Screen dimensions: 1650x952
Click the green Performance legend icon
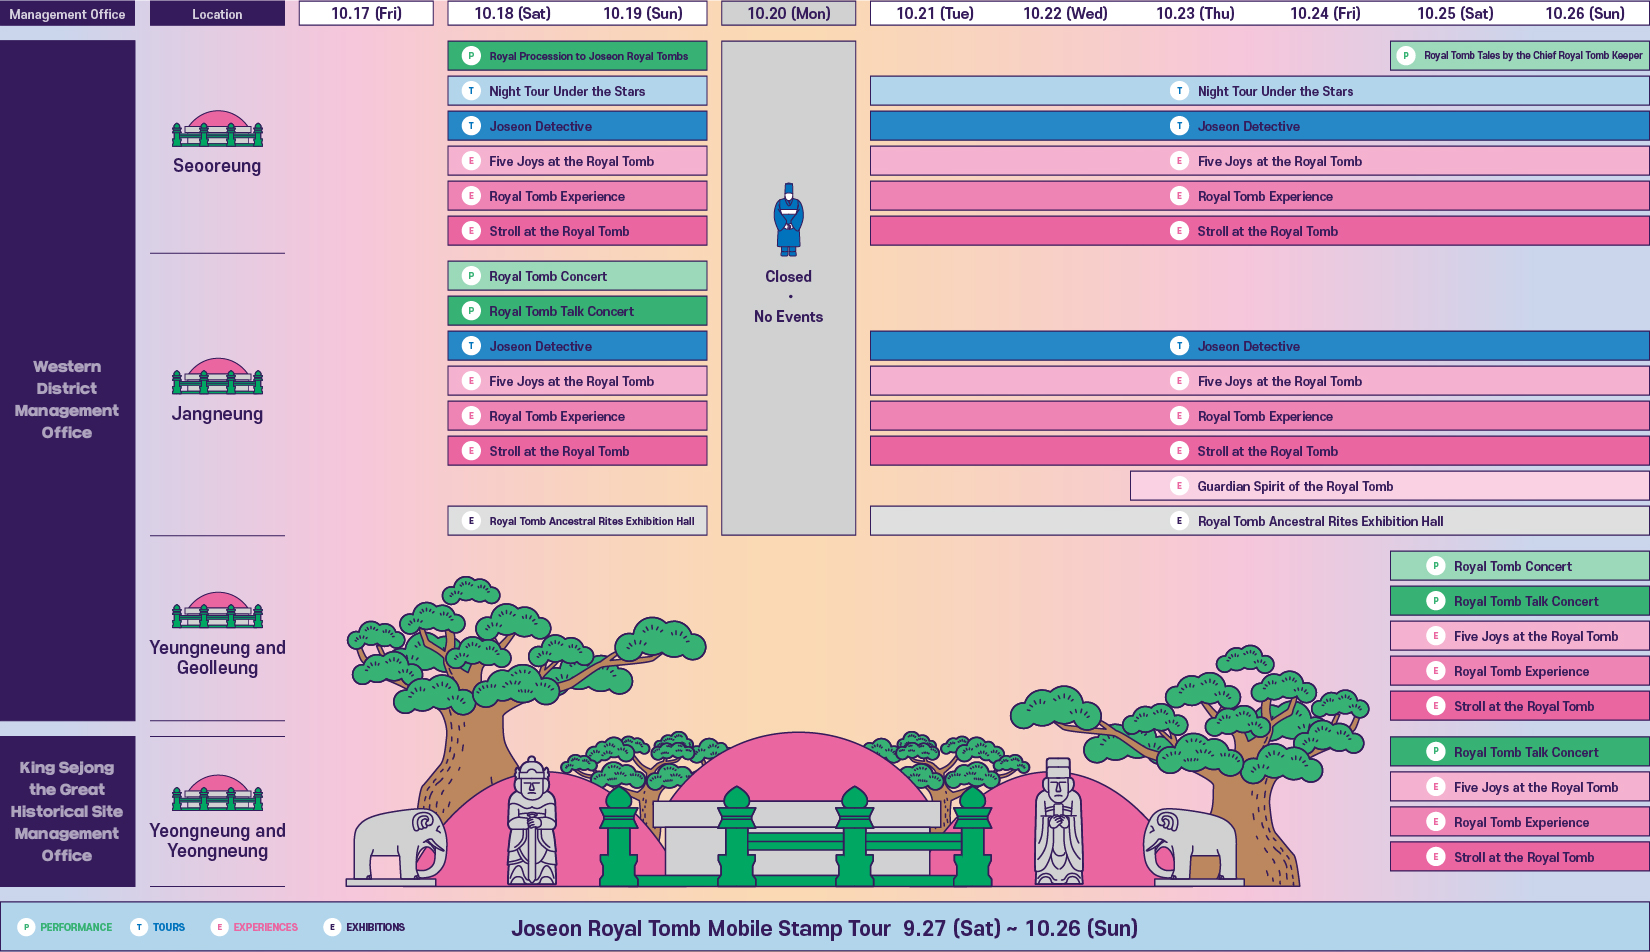tap(27, 927)
